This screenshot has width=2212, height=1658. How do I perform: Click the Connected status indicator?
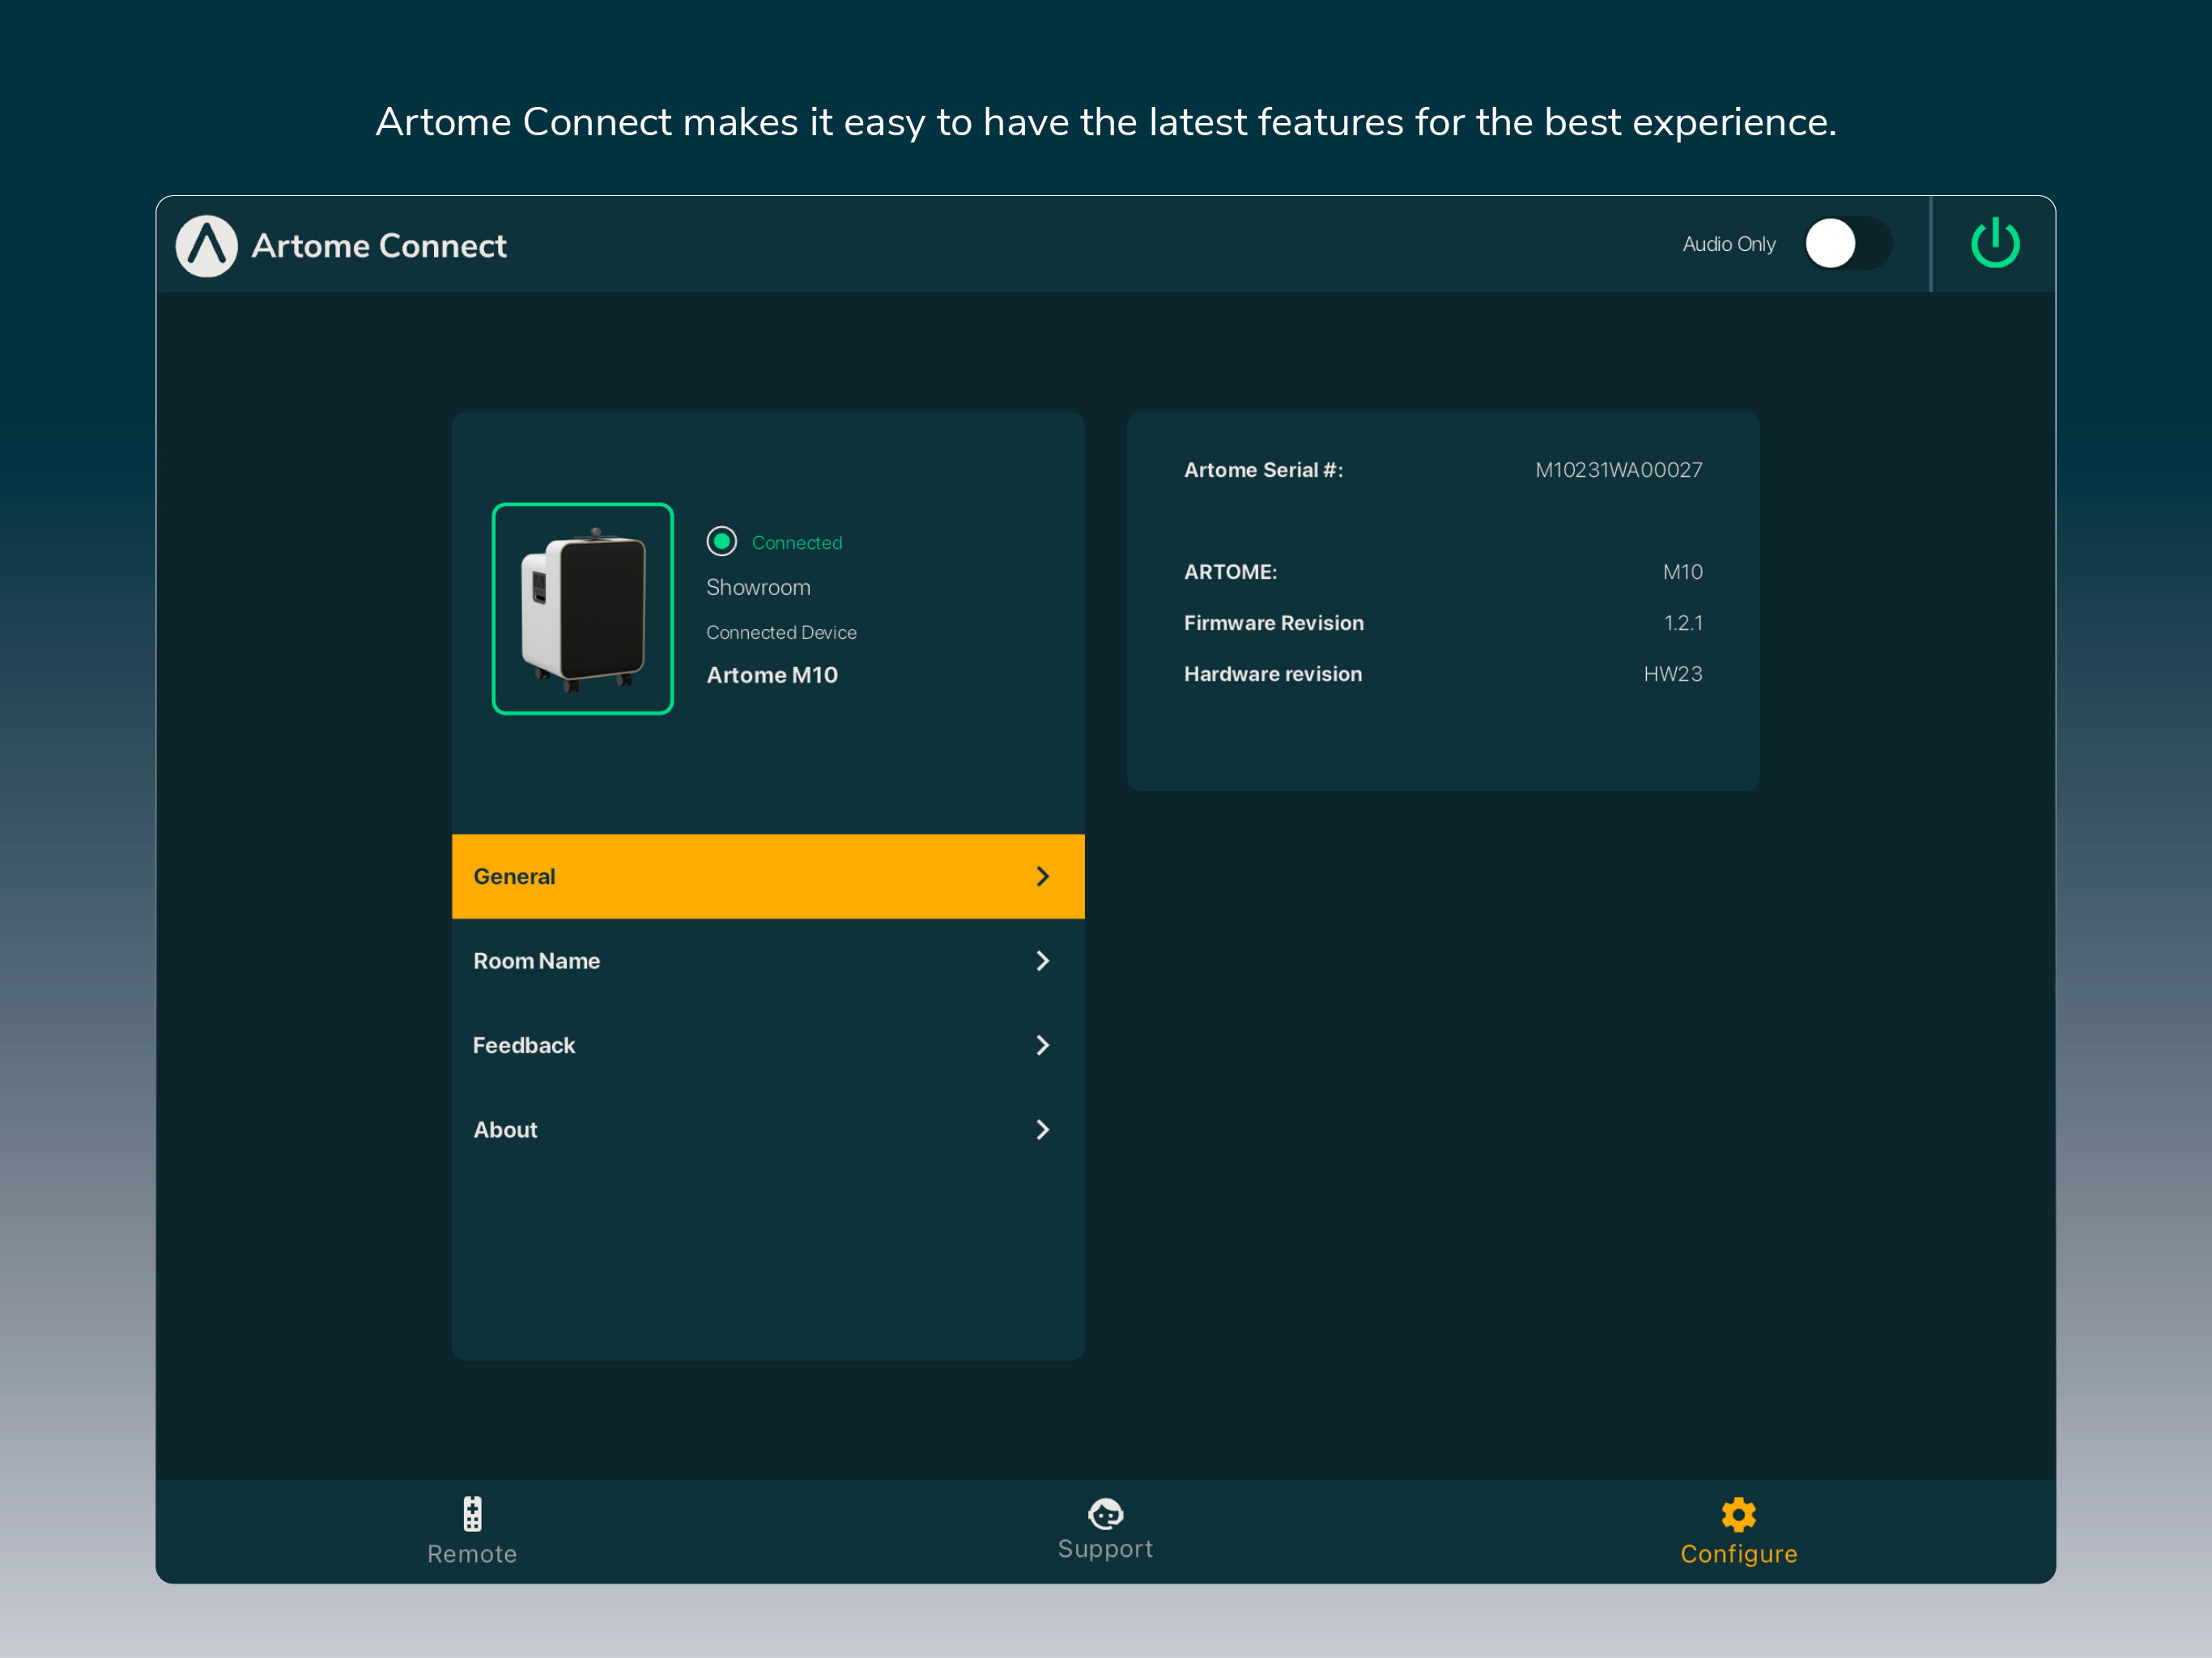pyautogui.click(x=721, y=541)
